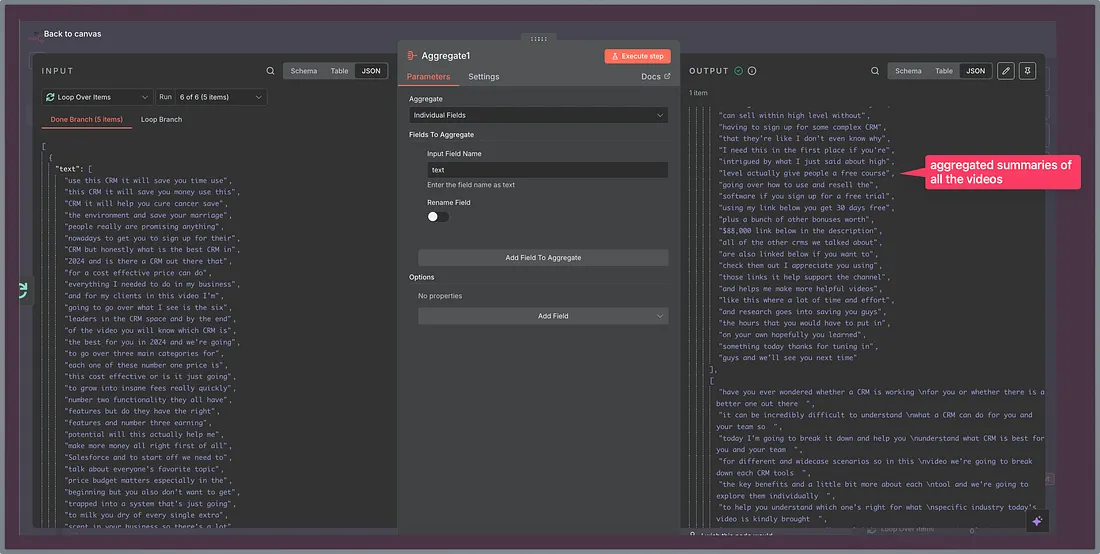
Task: Open the Aggregate Individual Fields dropdown
Action: (x=538, y=116)
